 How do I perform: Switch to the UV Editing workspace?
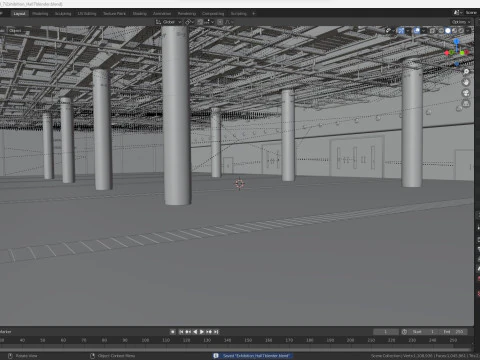coord(87,14)
